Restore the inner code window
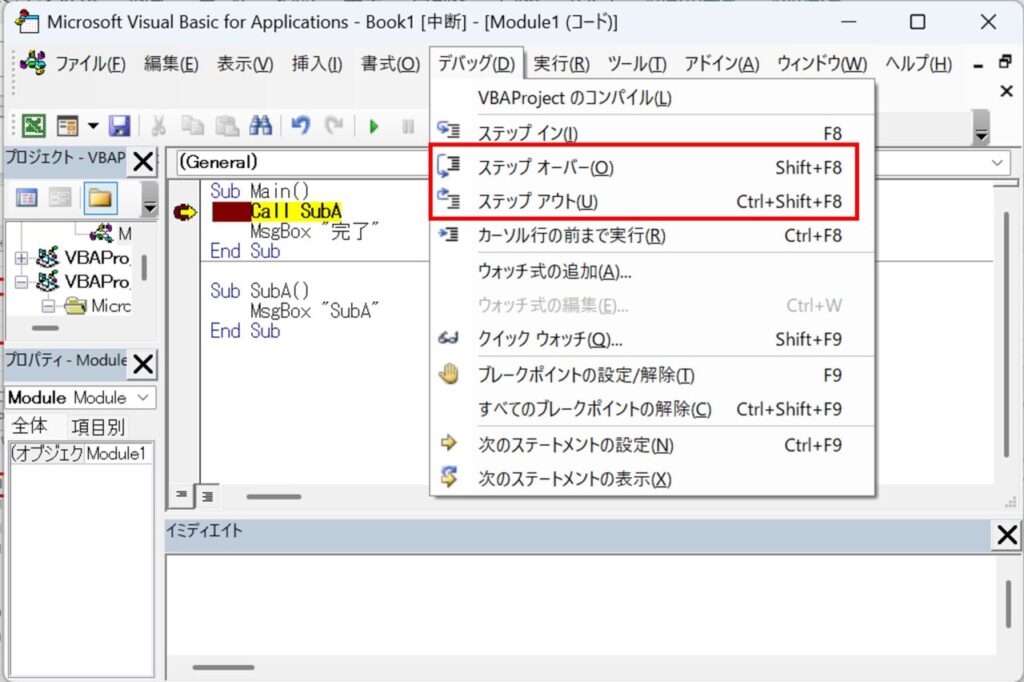 [1006, 61]
